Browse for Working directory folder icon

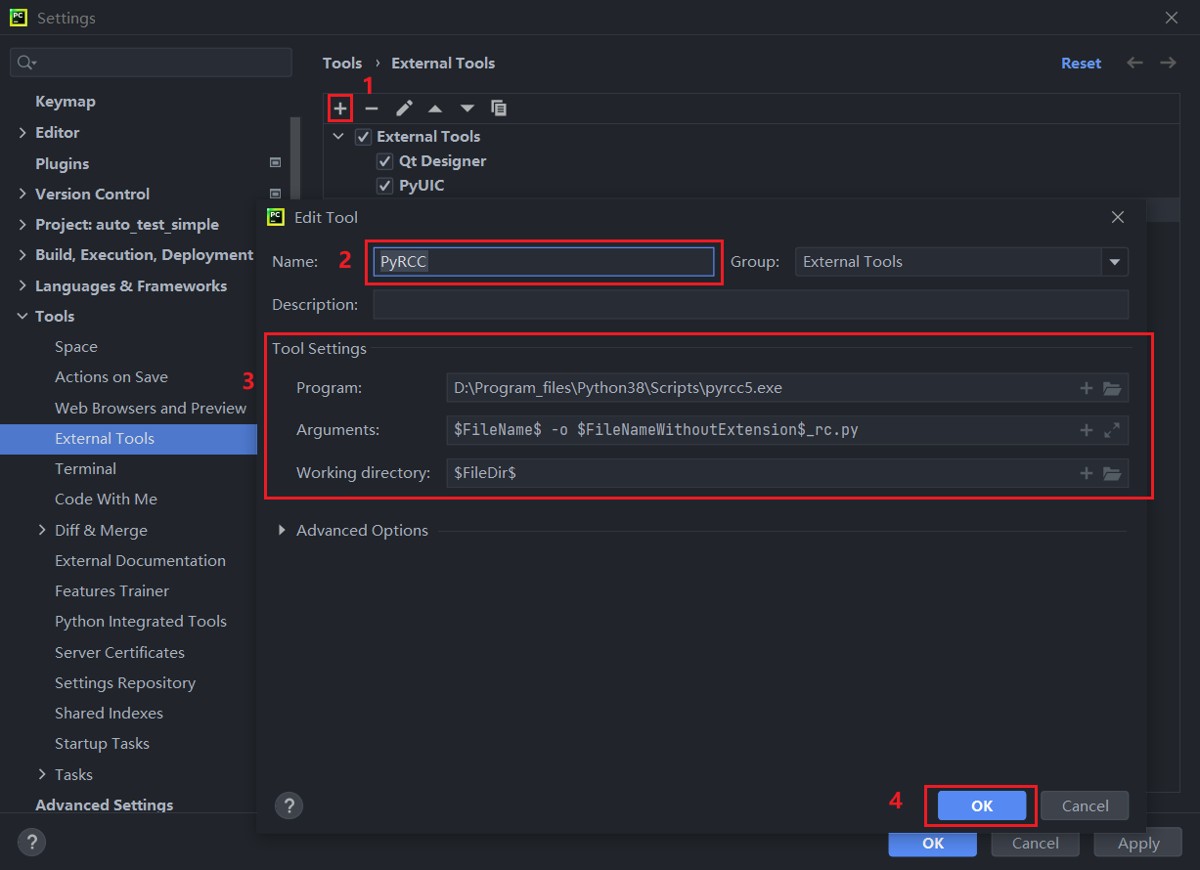[1112, 473]
